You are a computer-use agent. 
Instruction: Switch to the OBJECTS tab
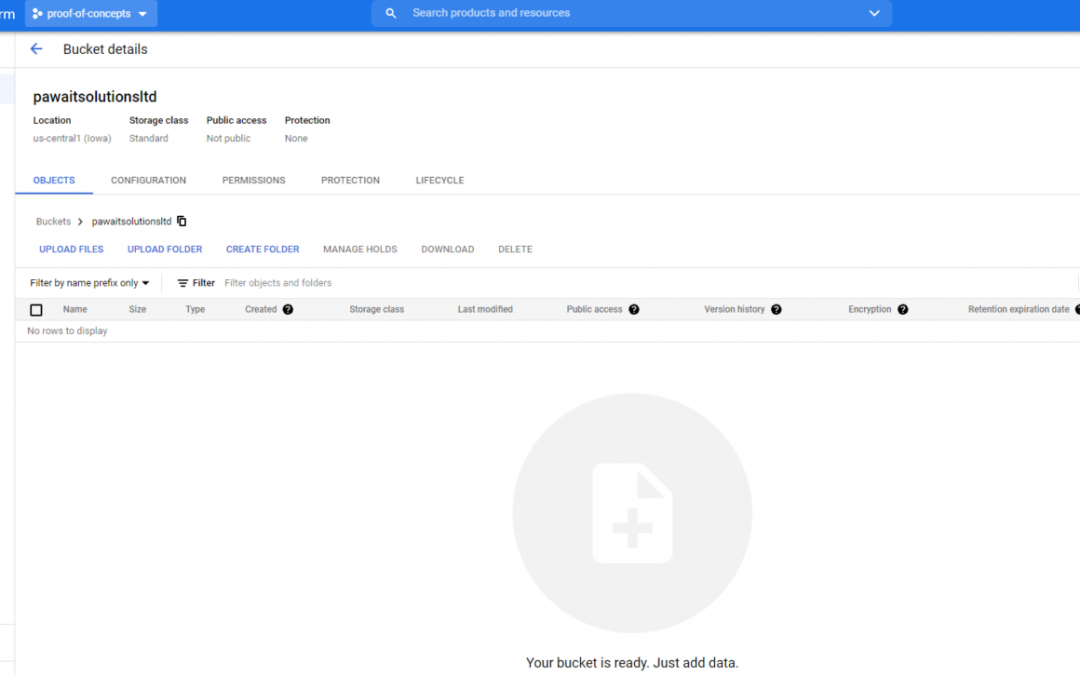pyautogui.click(x=54, y=180)
